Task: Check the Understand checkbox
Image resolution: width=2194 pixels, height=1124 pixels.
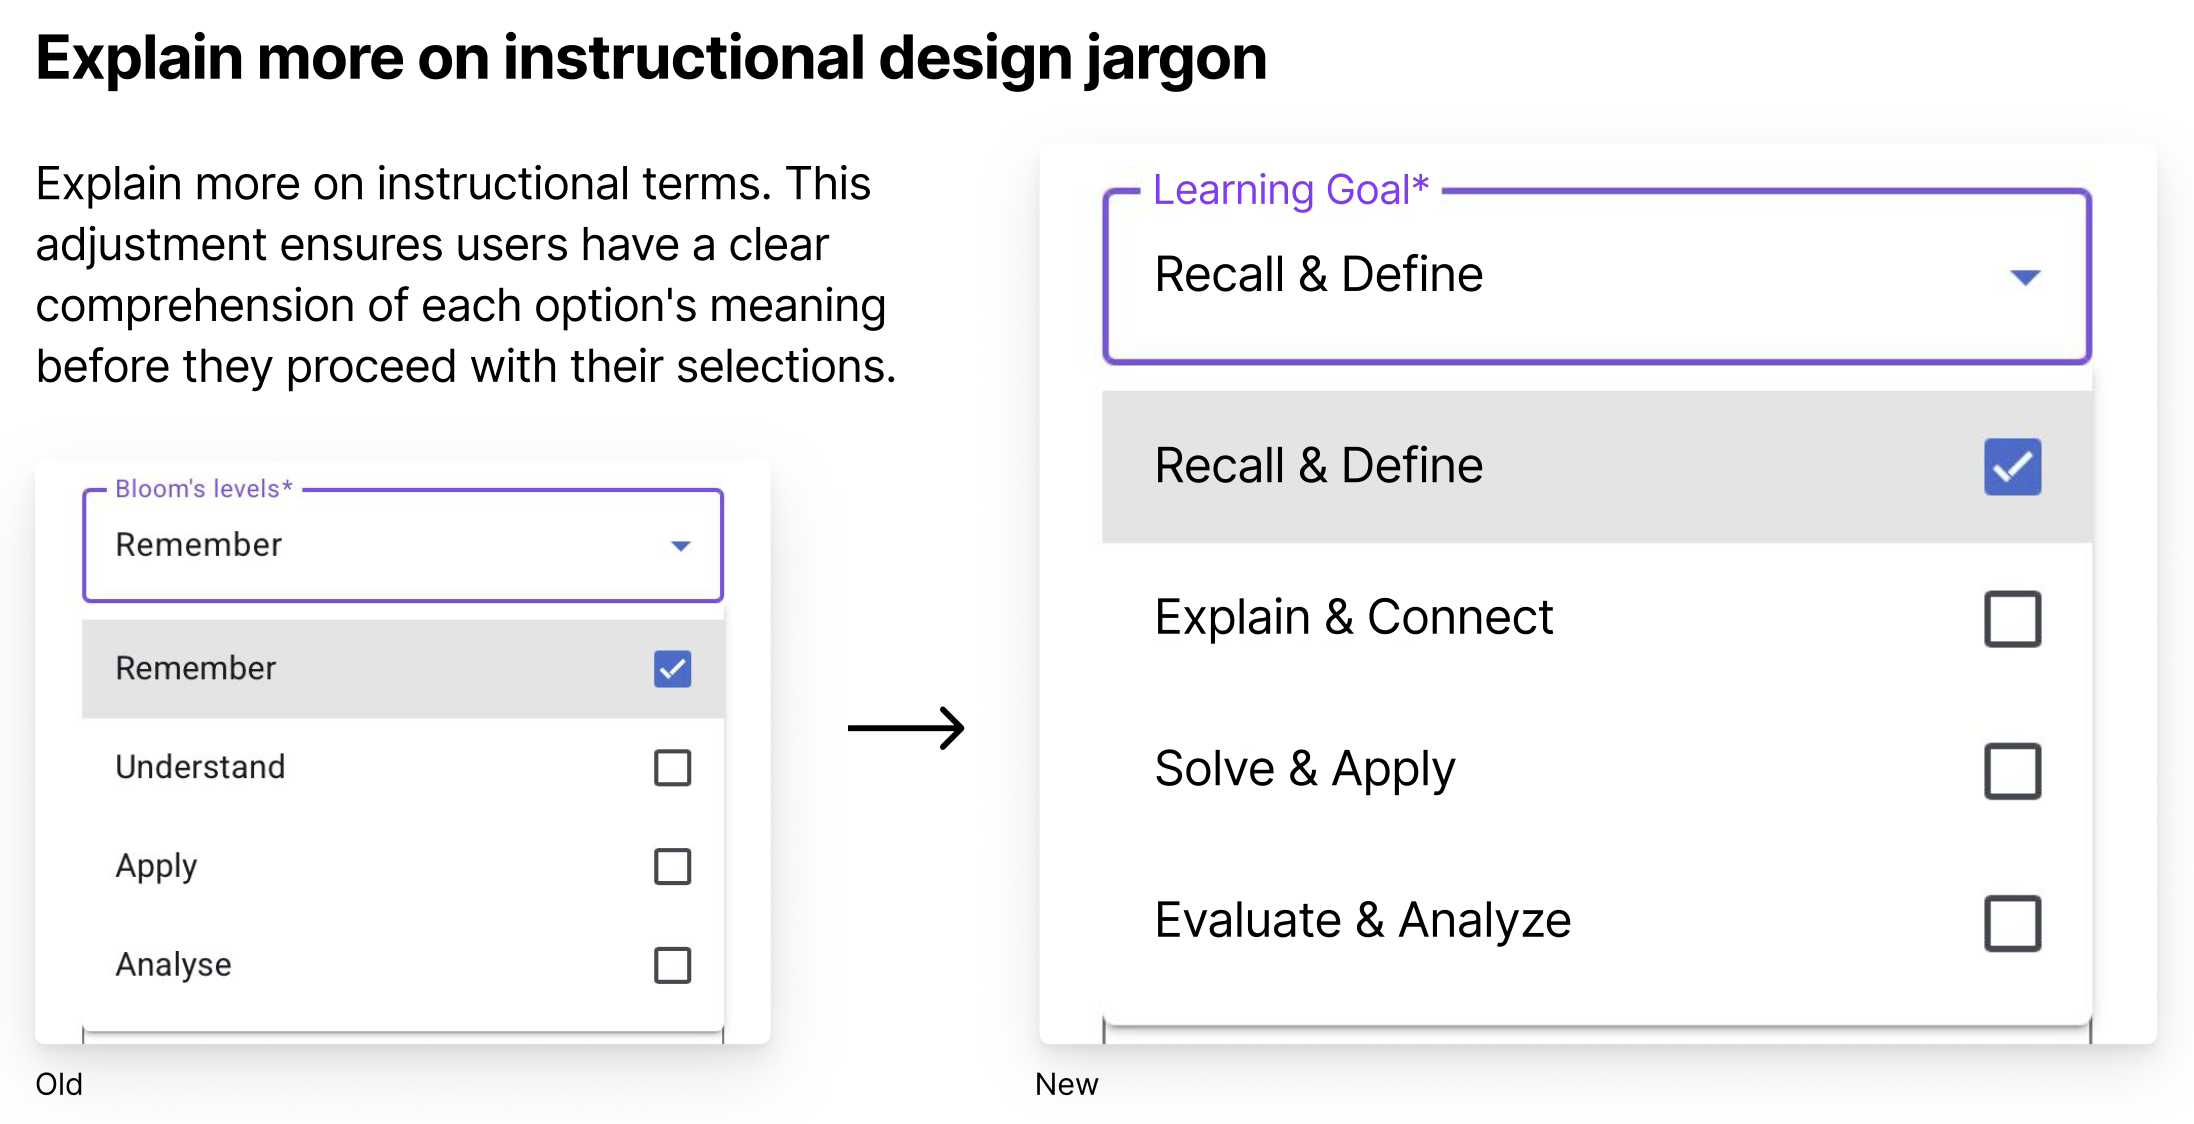Action: [672, 768]
